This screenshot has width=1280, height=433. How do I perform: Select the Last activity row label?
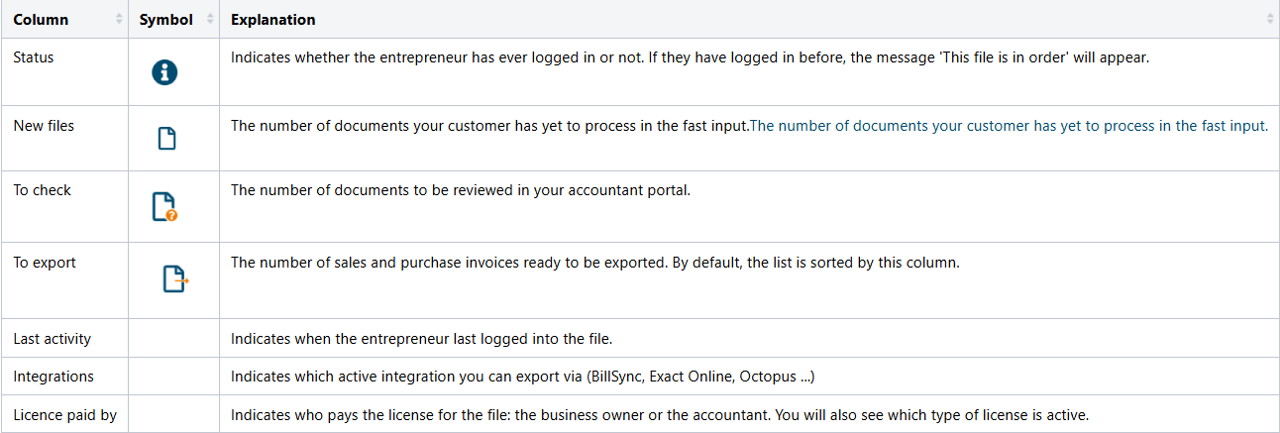pos(52,339)
